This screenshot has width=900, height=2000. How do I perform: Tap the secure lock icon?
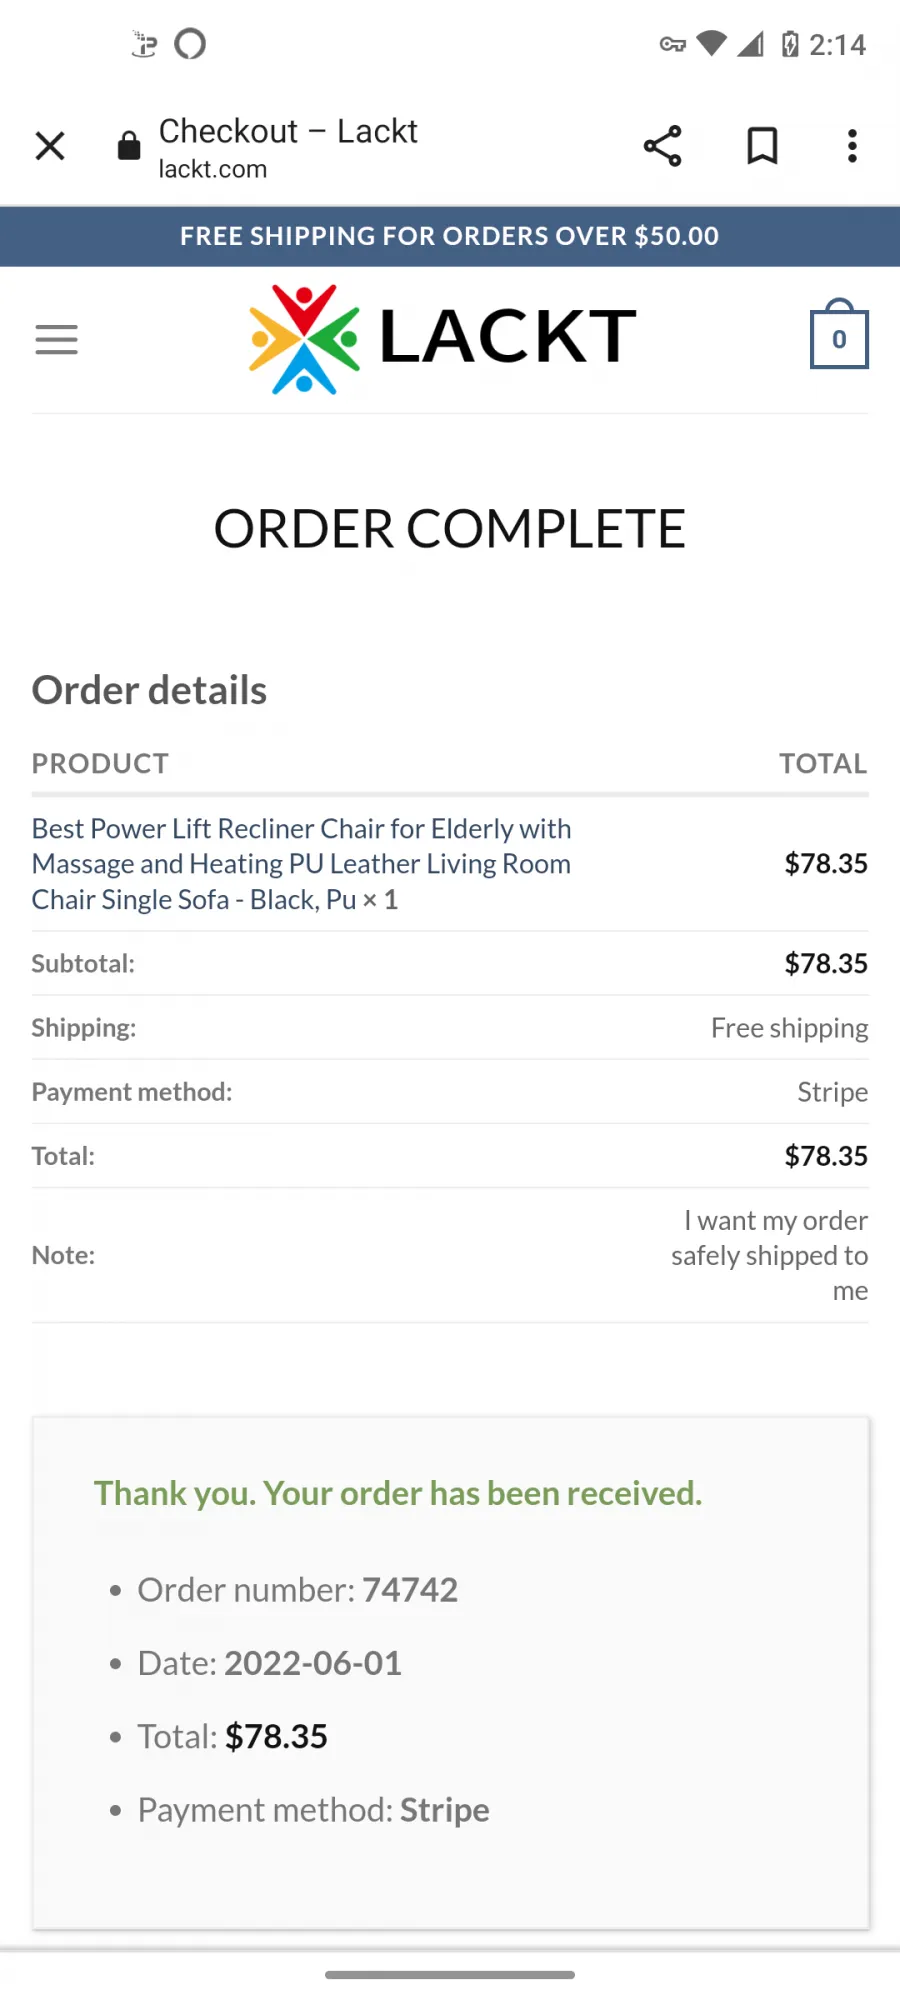[x=129, y=146]
